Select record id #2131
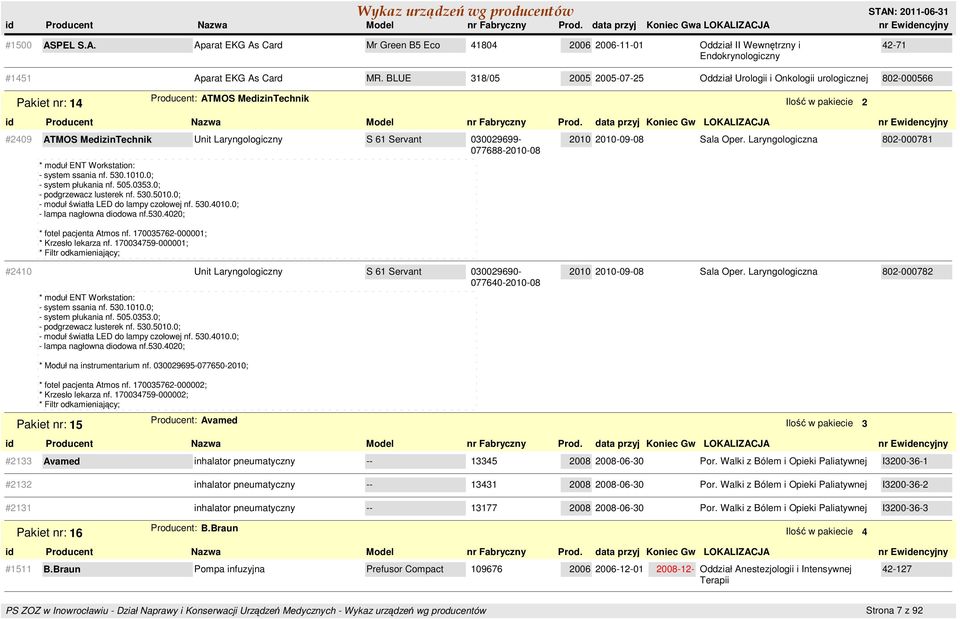The width and height of the screenshot is (960, 619). [18, 508]
